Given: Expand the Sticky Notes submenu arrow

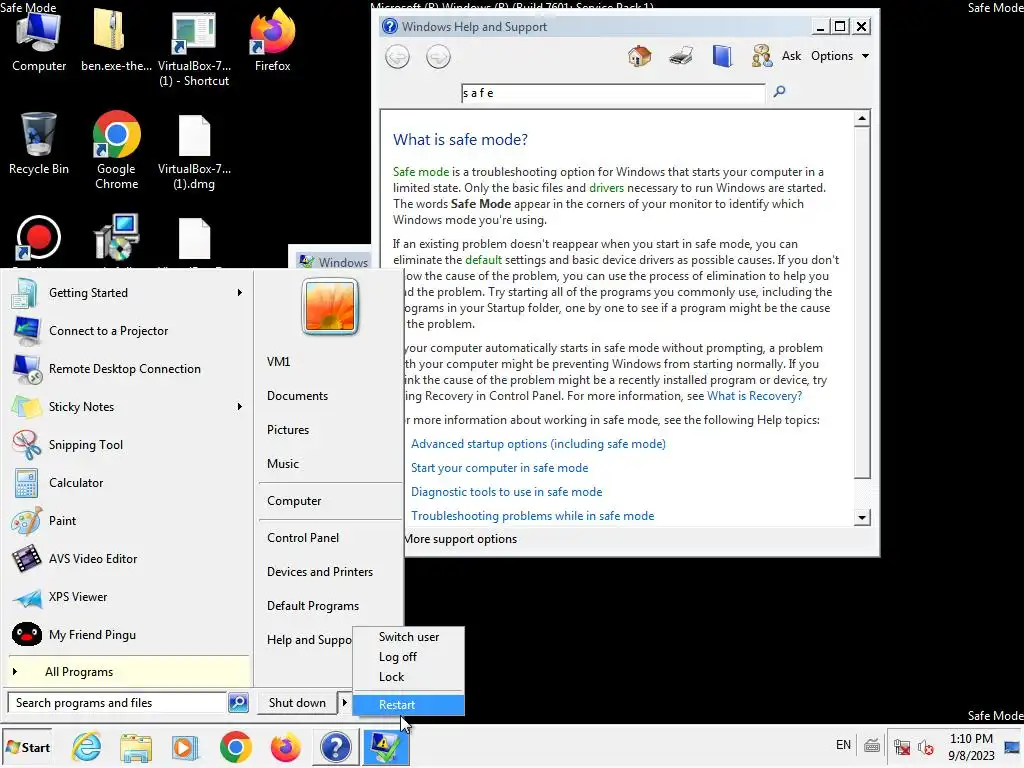Looking at the screenshot, I should click(x=240, y=406).
